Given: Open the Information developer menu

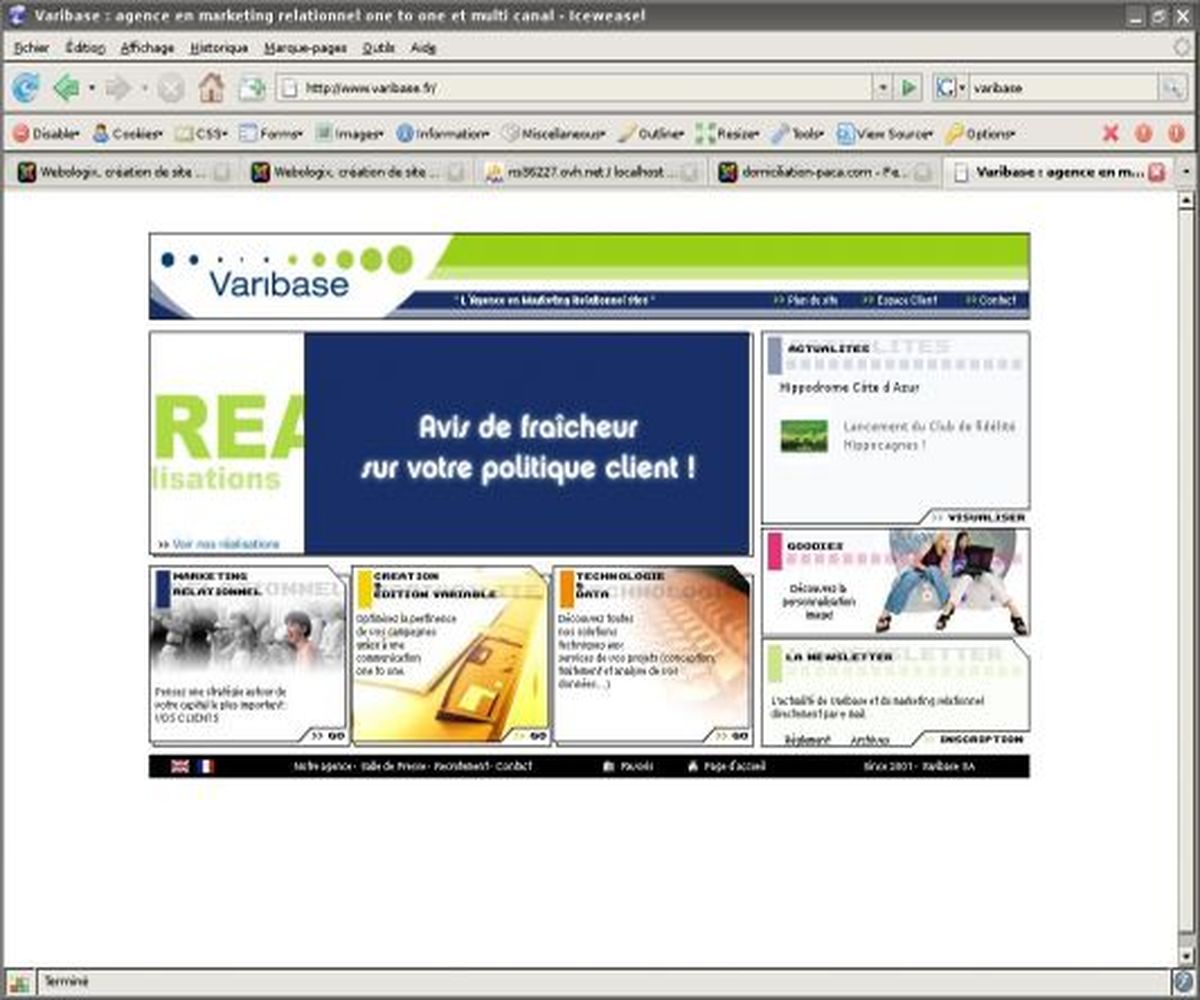Looking at the screenshot, I should pyautogui.click(x=443, y=133).
